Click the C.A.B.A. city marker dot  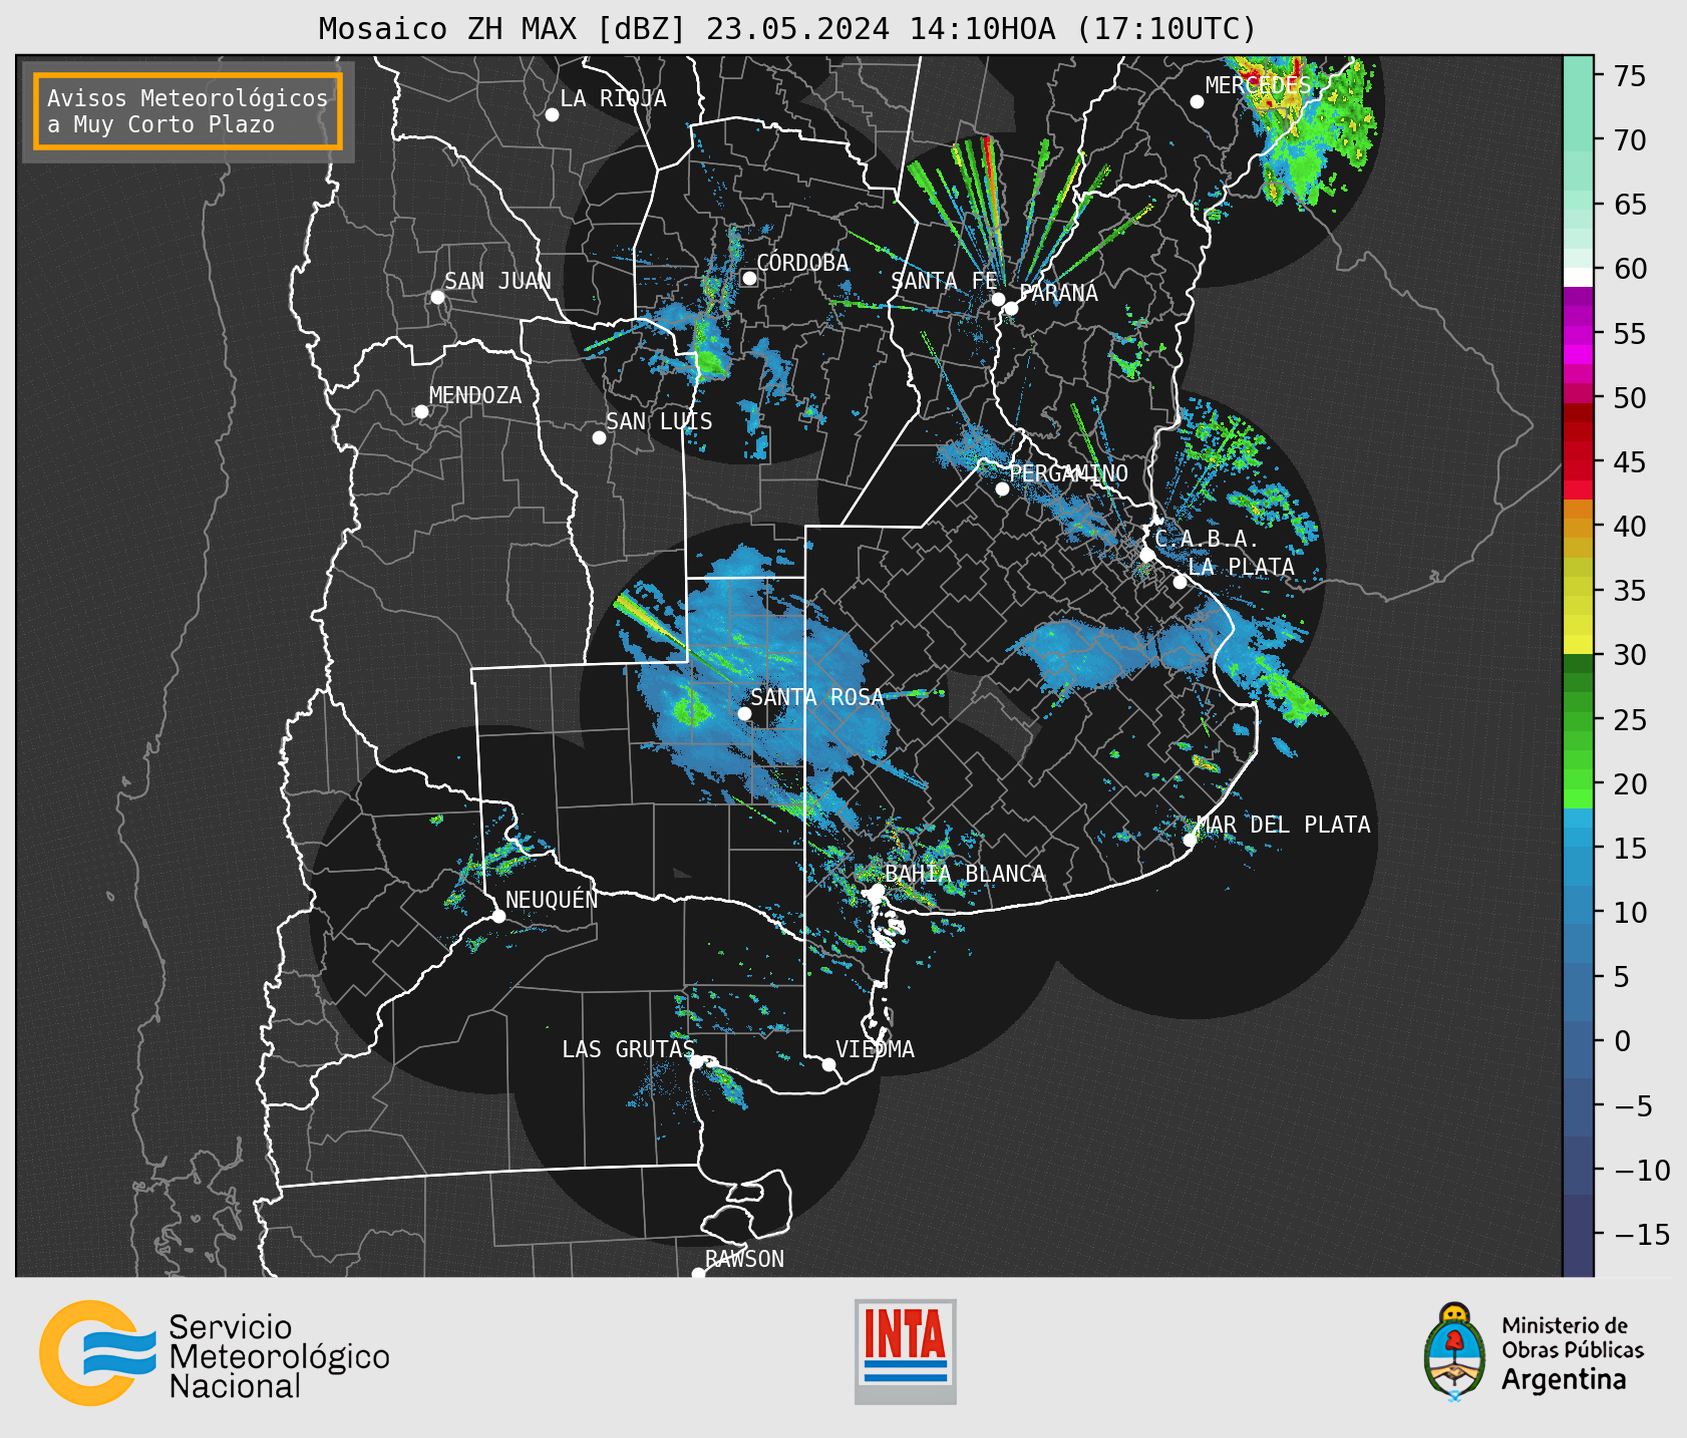[x=1148, y=554]
